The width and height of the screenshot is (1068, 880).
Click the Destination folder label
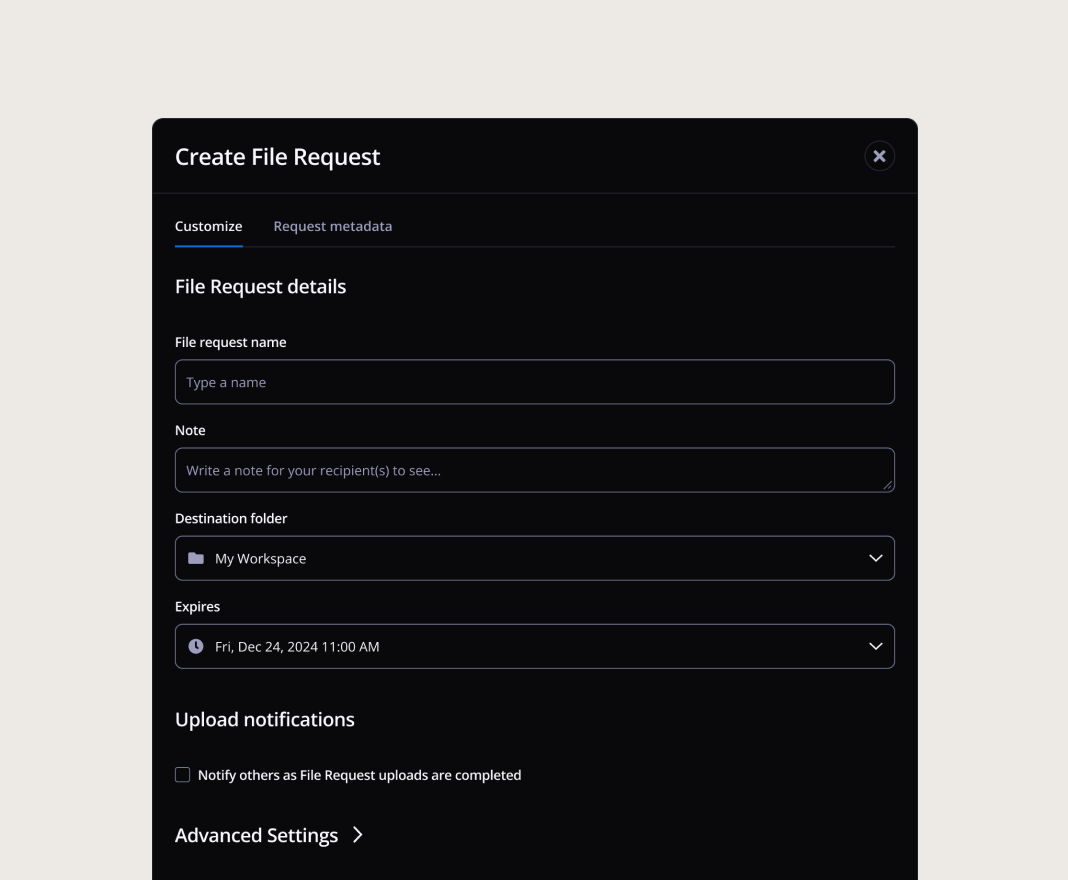coord(231,518)
